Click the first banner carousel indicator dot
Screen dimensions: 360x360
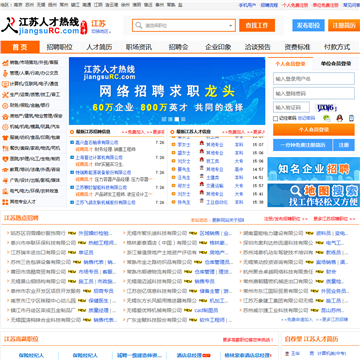pos(164,119)
